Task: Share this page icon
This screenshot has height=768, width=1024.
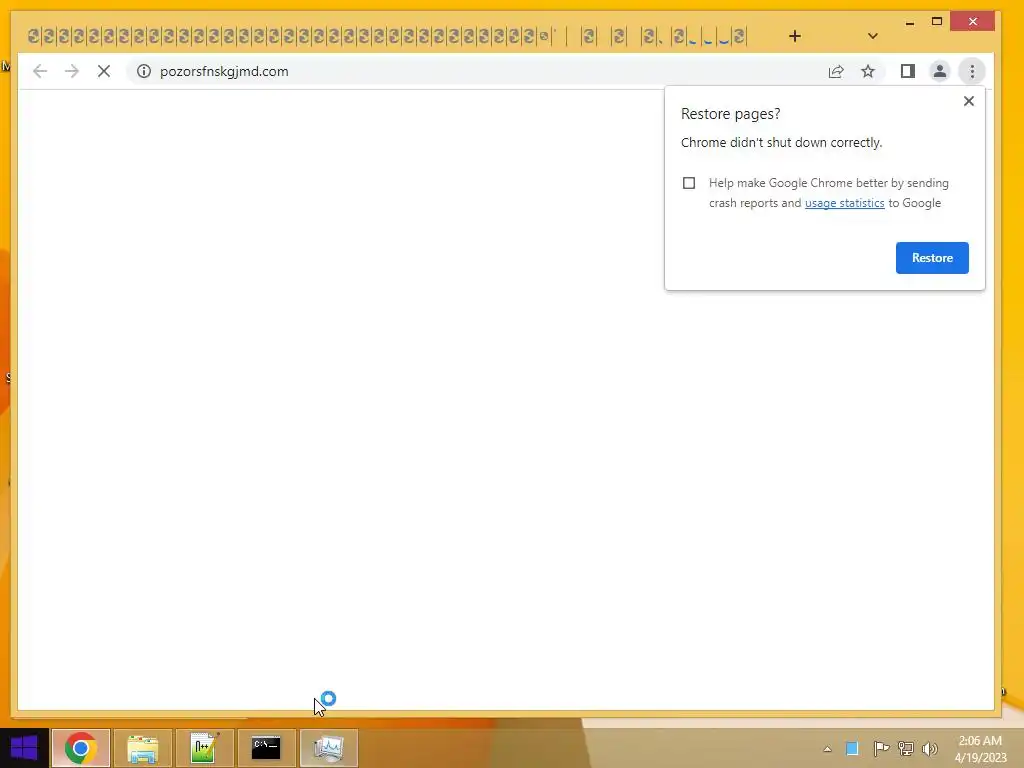Action: (836, 71)
